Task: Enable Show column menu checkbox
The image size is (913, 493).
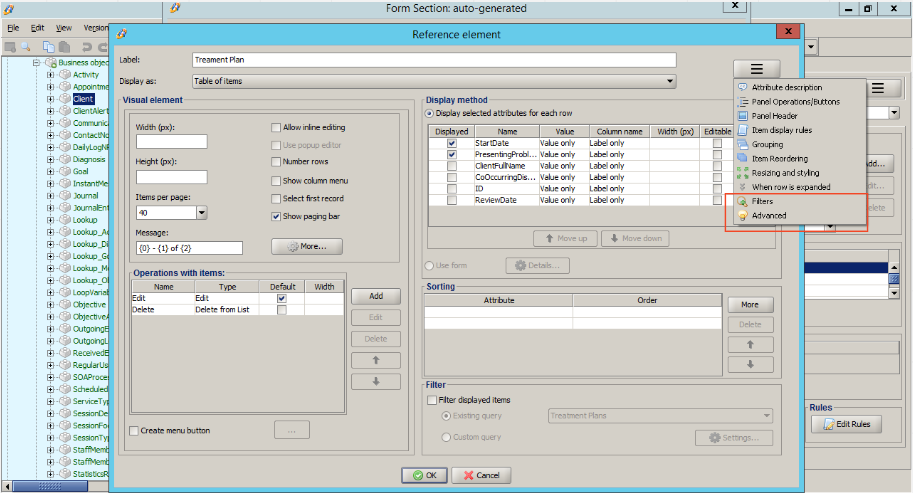Action: [276, 181]
